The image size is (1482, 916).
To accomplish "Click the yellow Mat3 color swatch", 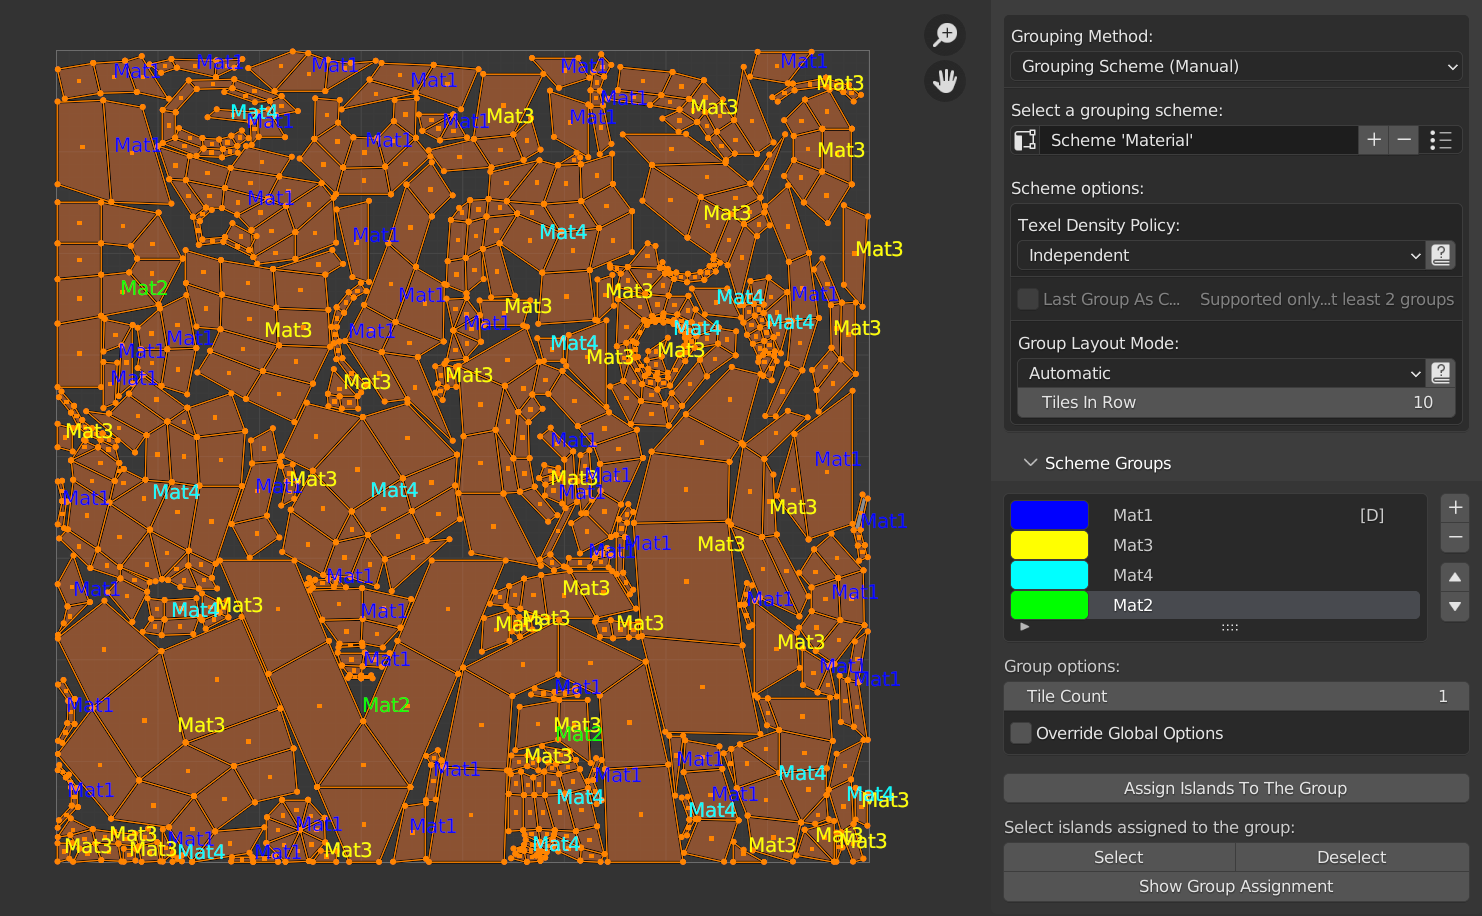I will [x=1049, y=545].
